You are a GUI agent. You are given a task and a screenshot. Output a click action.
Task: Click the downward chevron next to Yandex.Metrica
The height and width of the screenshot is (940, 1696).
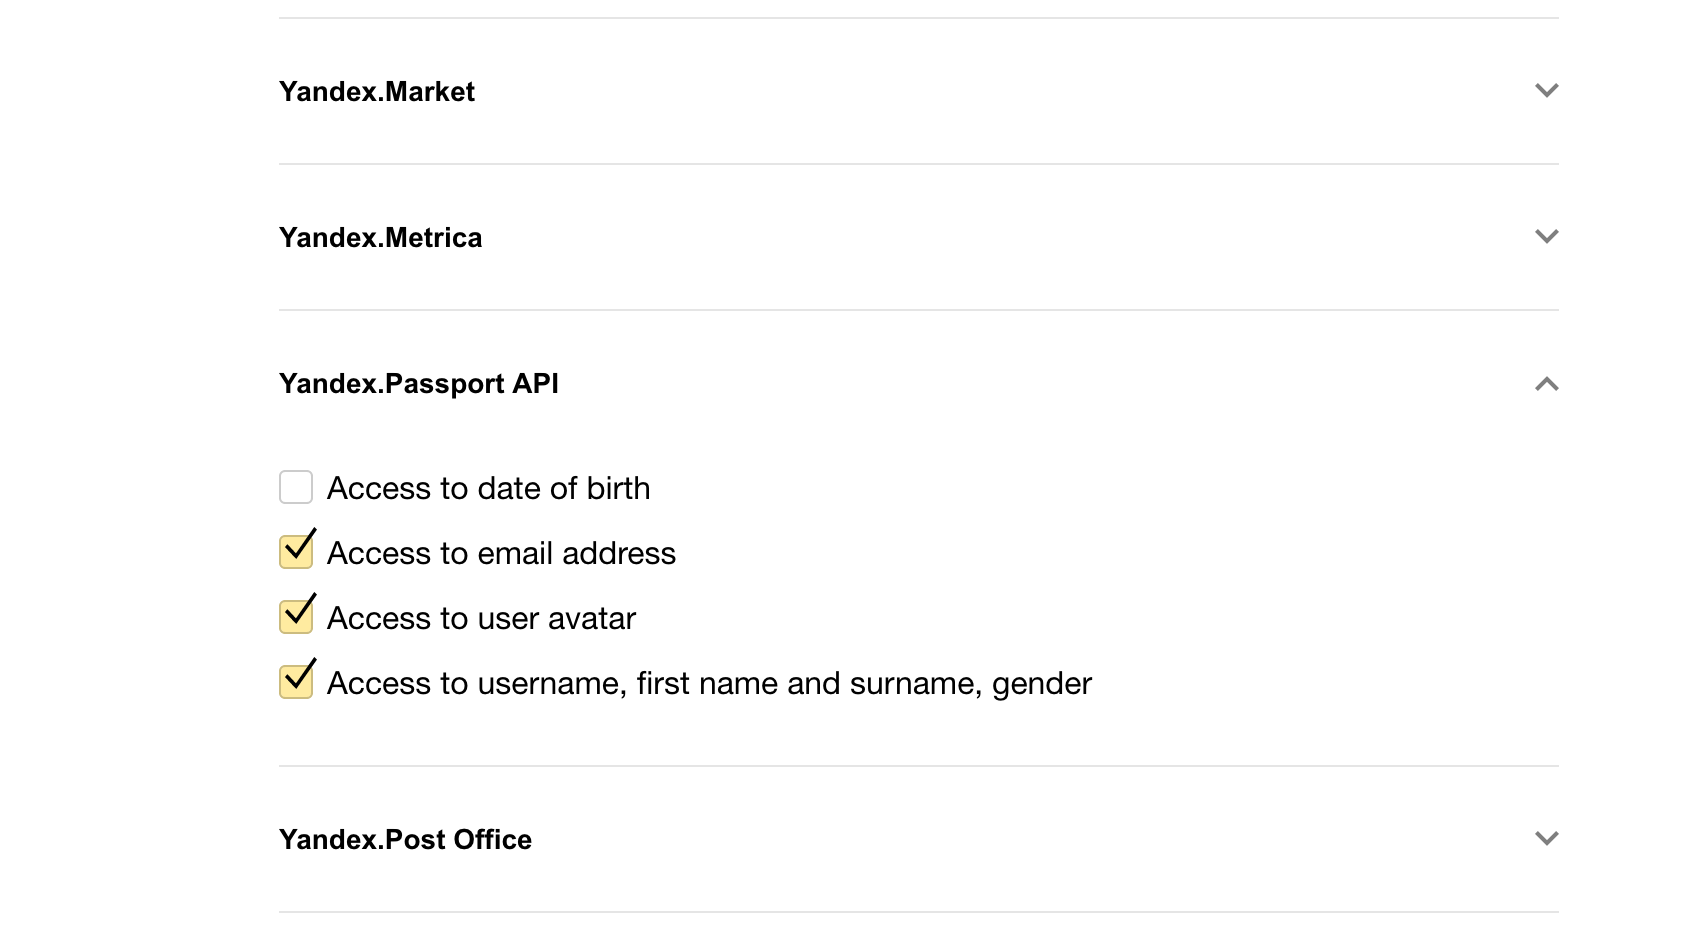(x=1546, y=237)
